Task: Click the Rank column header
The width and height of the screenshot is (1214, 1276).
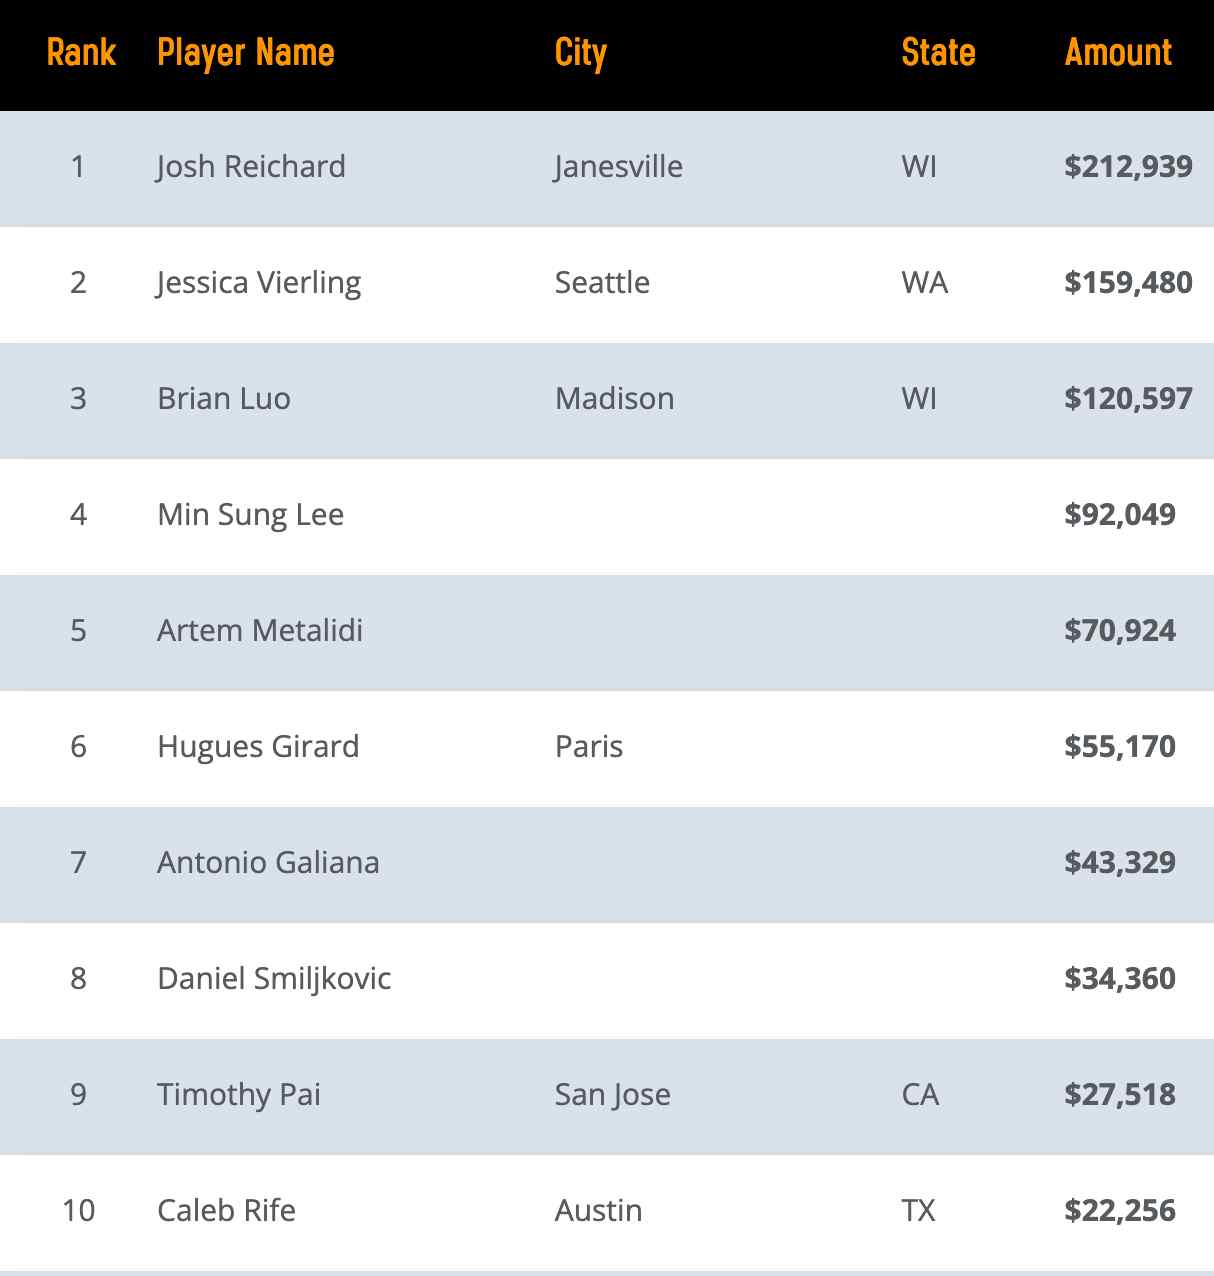Action: [x=81, y=52]
